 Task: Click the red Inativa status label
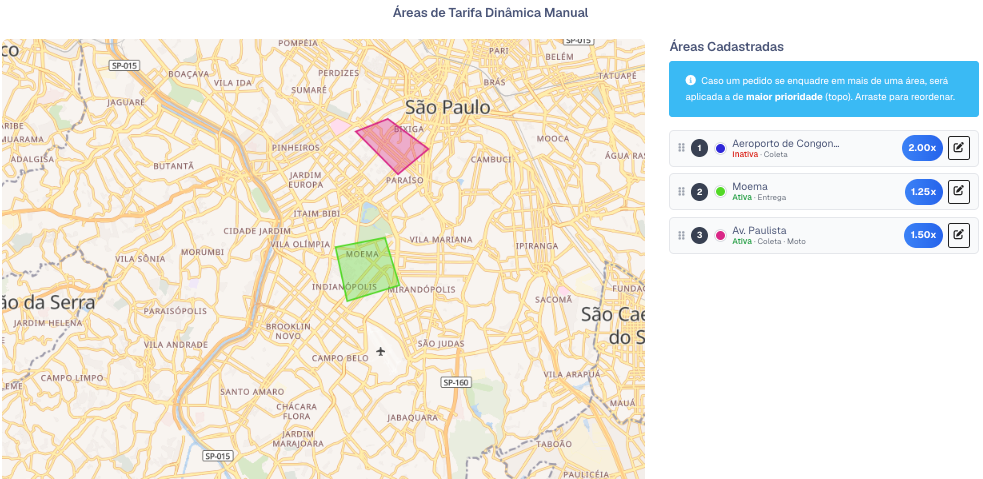[745, 154]
